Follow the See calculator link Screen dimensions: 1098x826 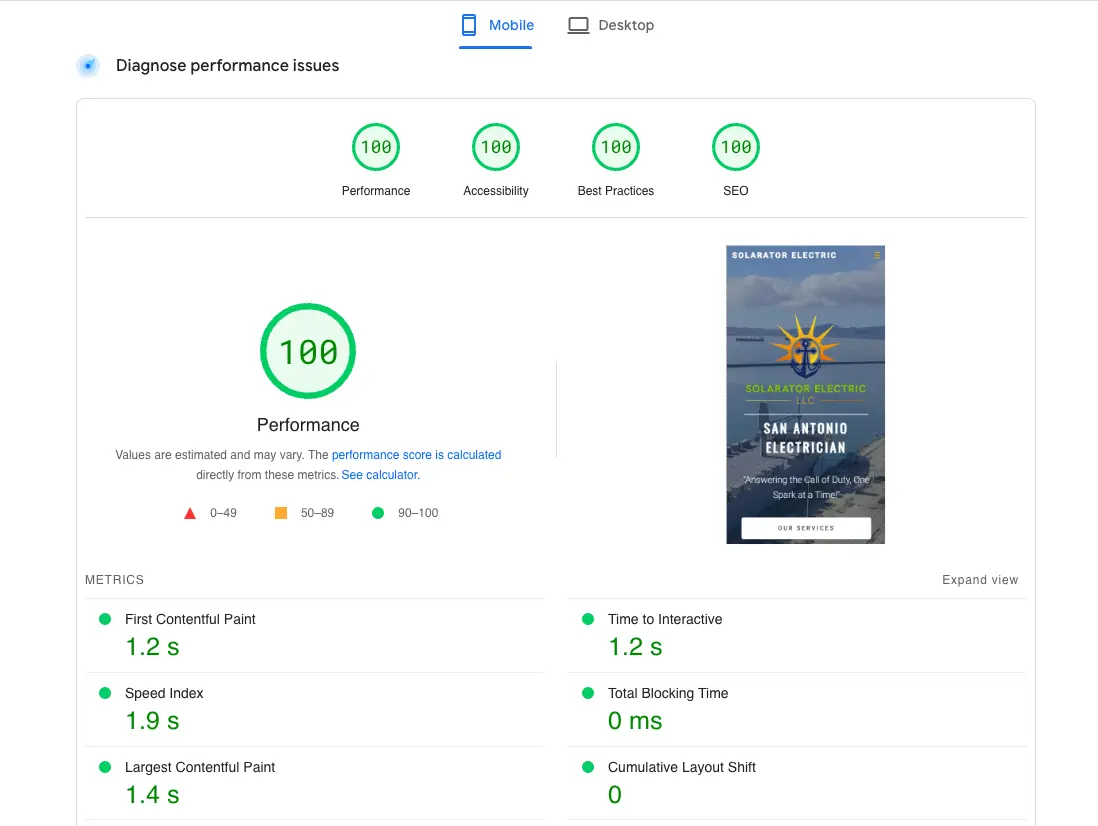coord(379,474)
